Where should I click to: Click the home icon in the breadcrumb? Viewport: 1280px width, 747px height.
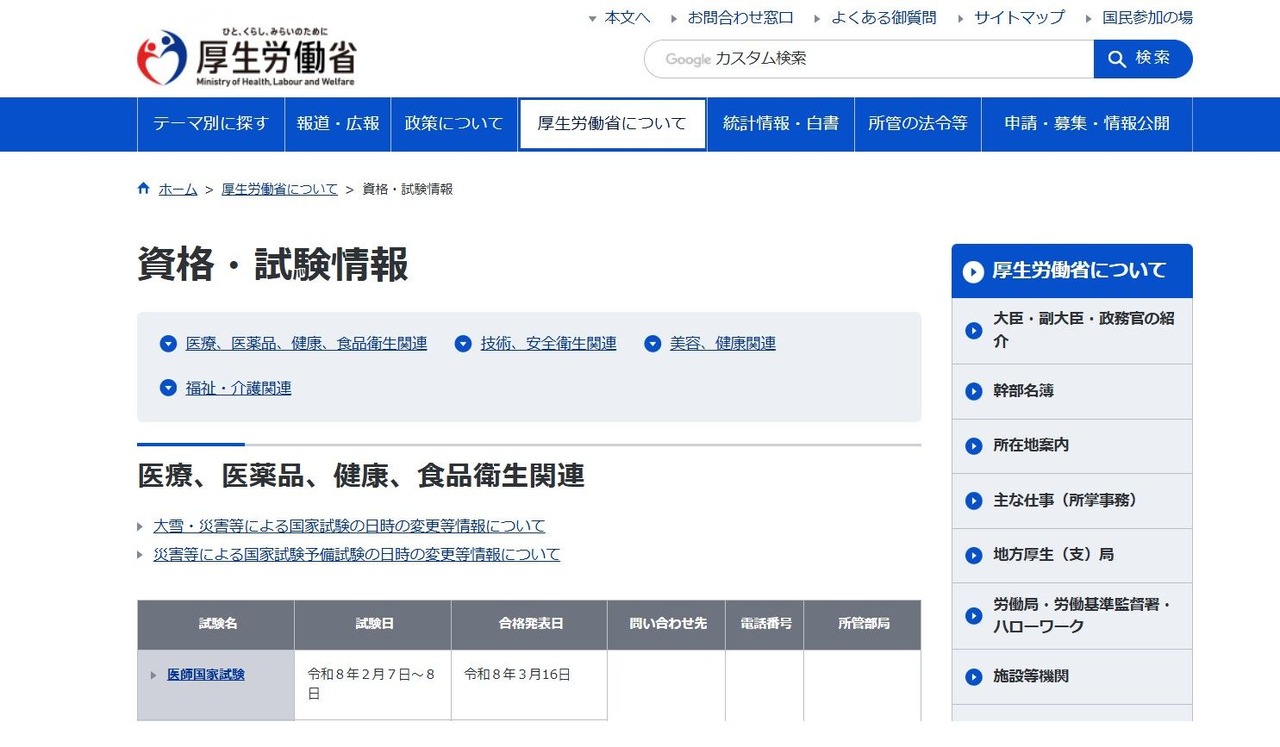click(x=143, y=187)
